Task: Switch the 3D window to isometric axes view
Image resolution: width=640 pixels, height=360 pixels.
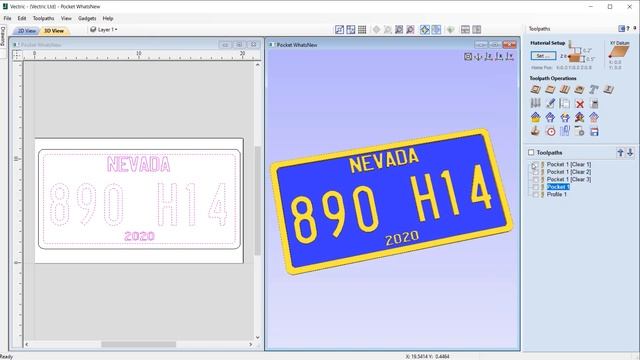Action: point(478,56)
